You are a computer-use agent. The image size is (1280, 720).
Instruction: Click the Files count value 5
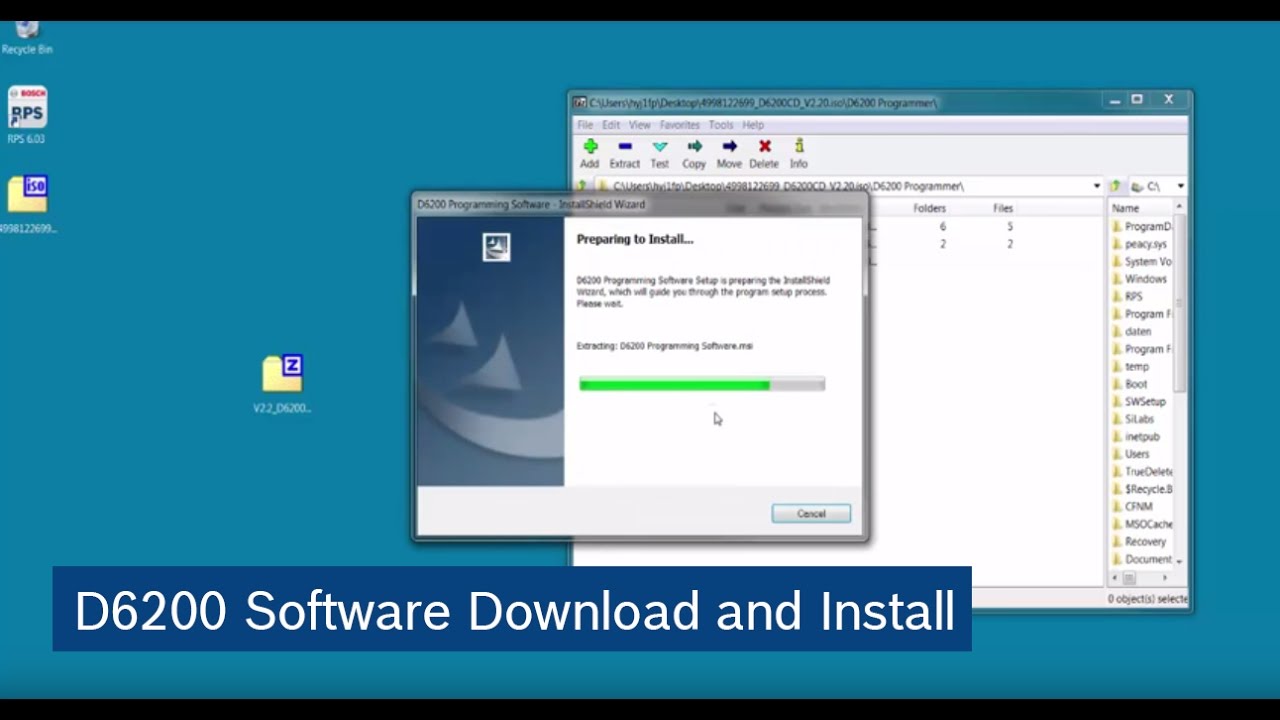(1010, 227)
